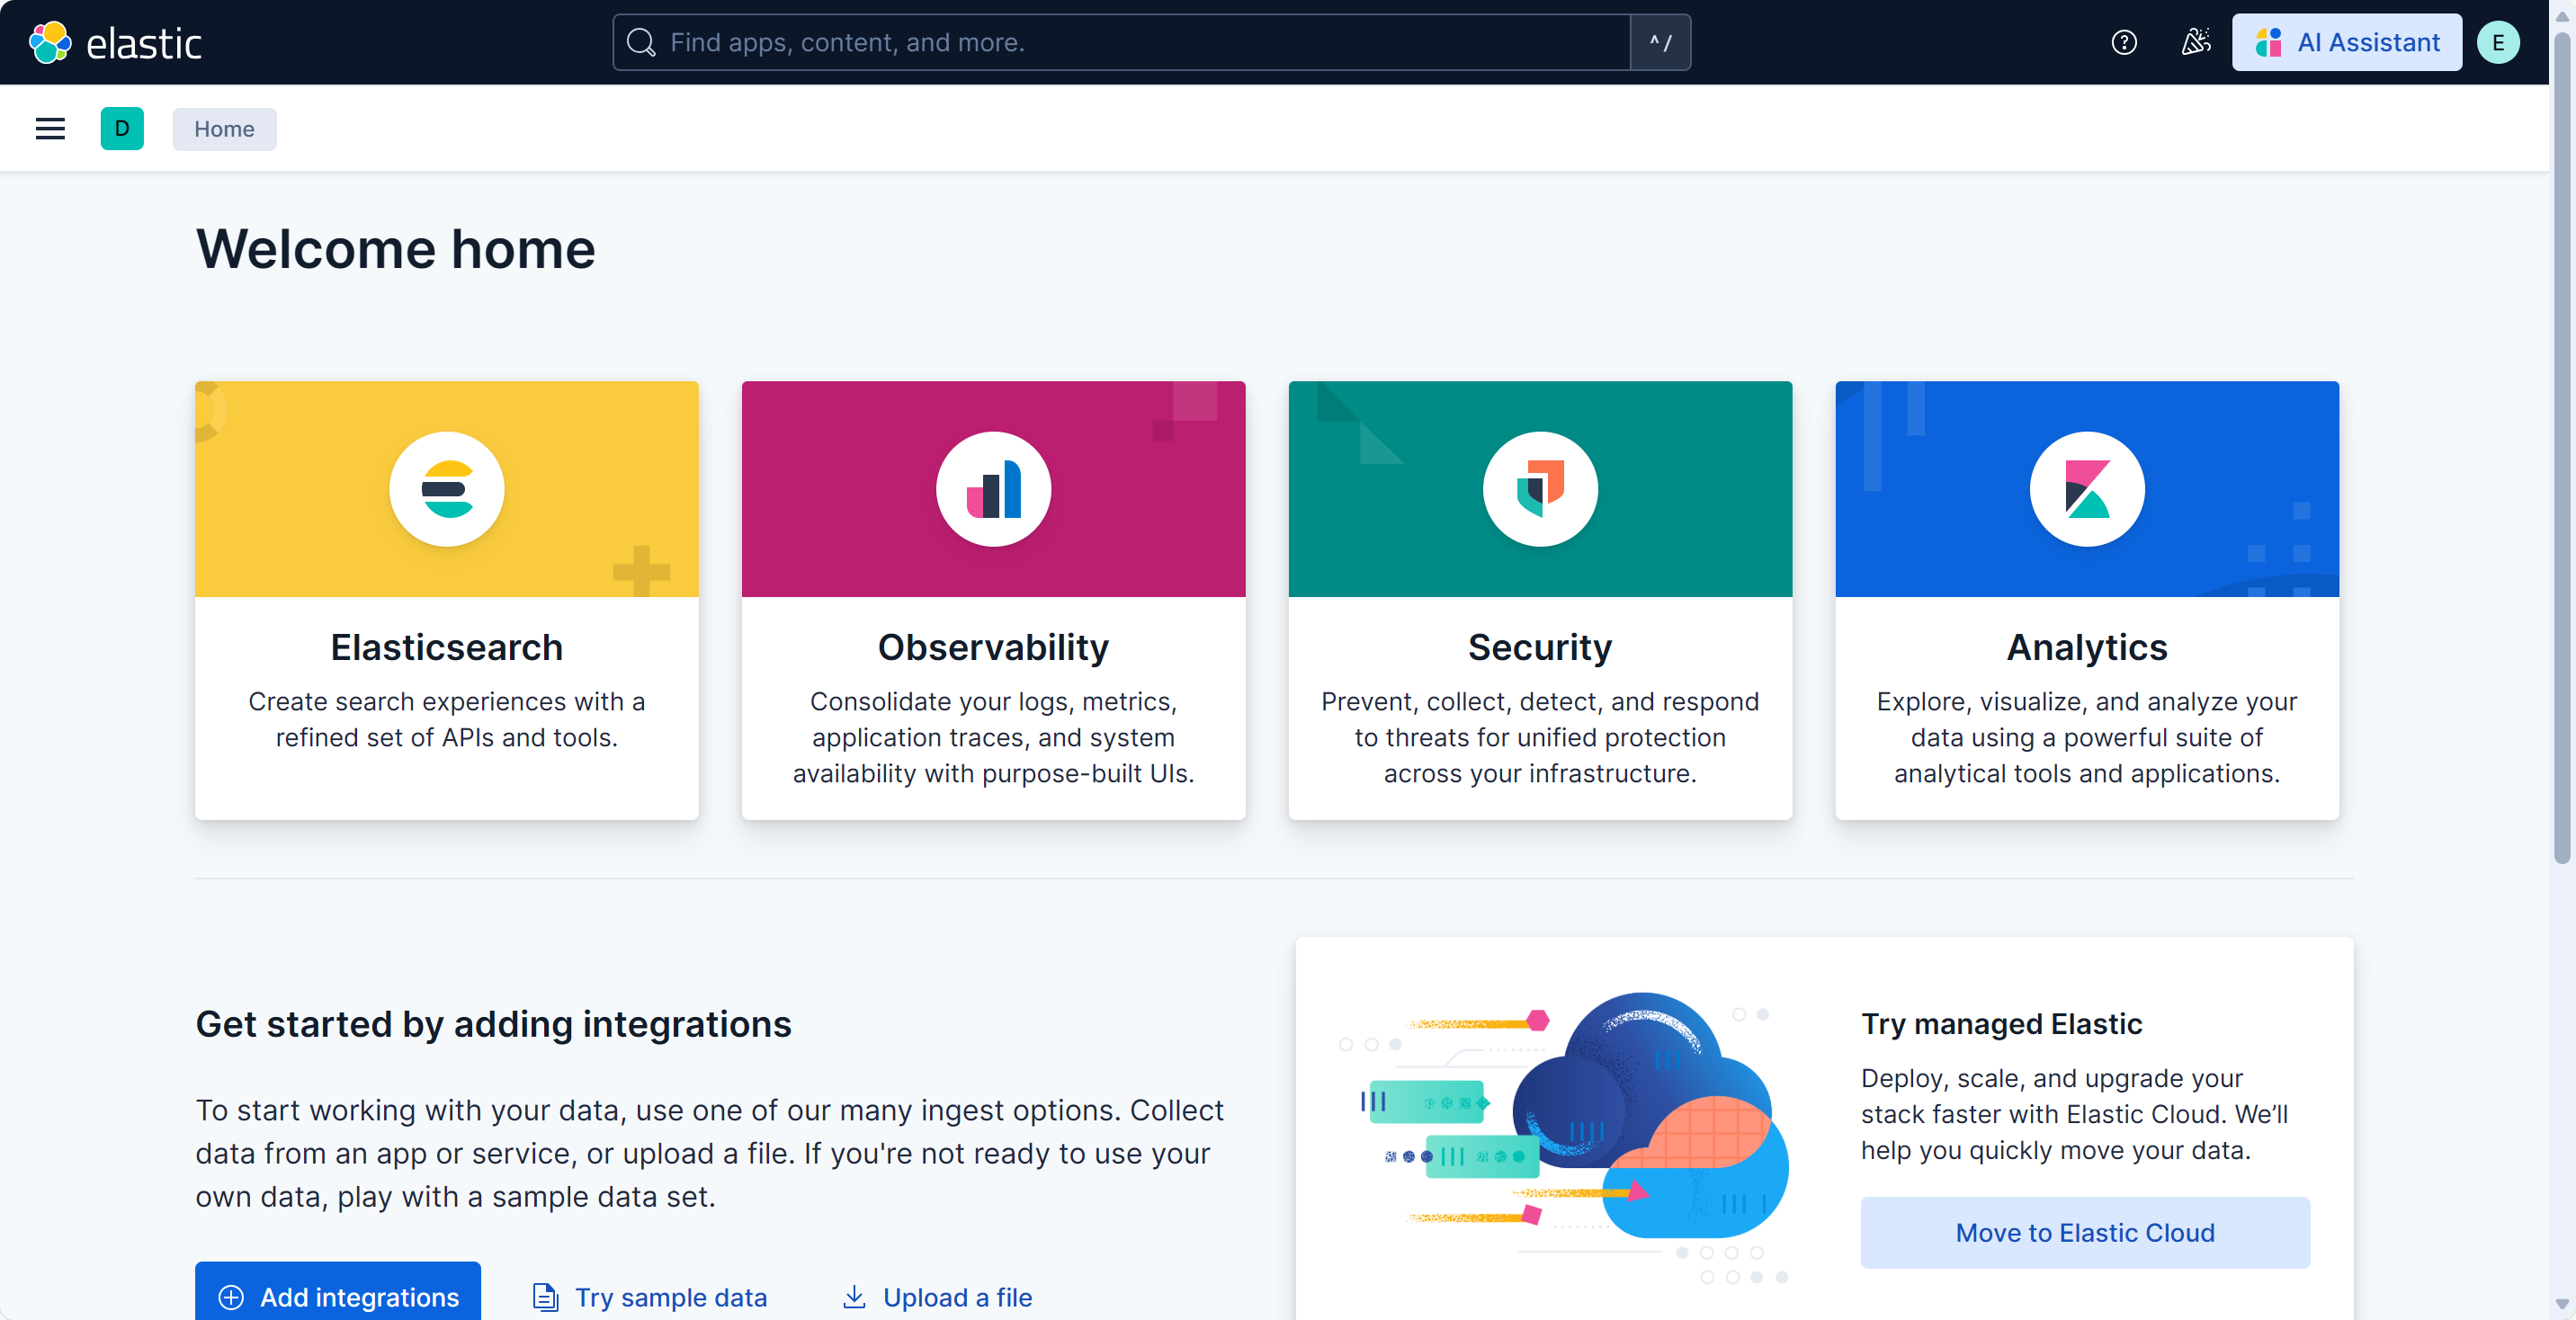Click the search shortcut key indicator
The width and height of the screenshot is (2576, 1320).
tap(1660, 43)
